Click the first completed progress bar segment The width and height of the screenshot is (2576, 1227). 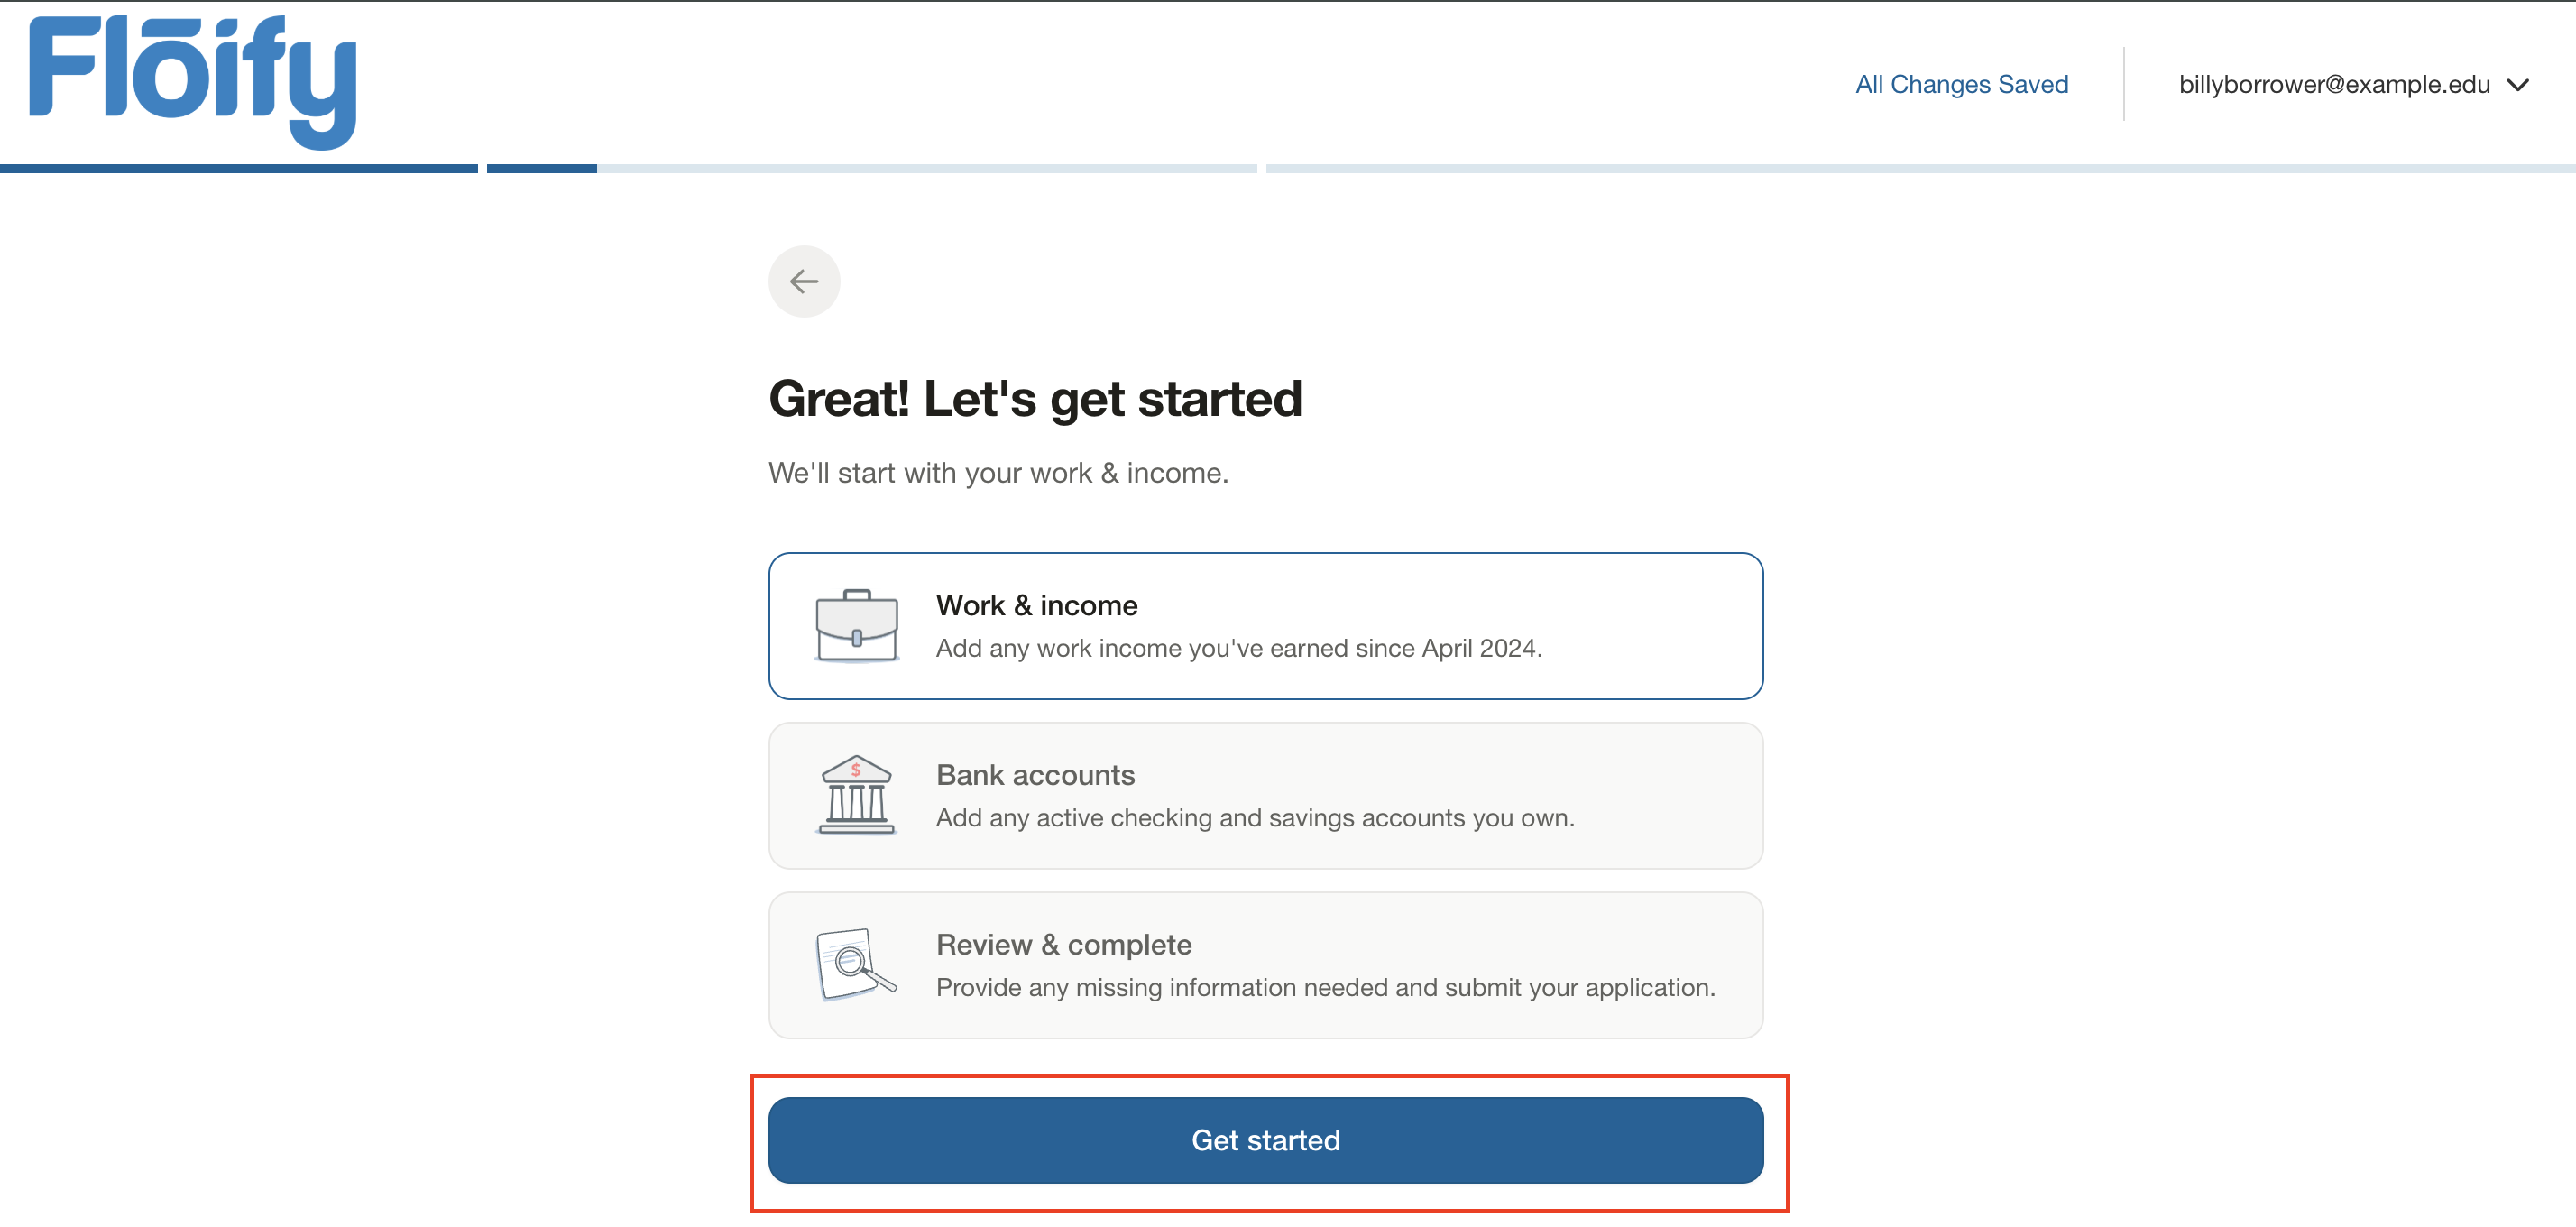238,169
